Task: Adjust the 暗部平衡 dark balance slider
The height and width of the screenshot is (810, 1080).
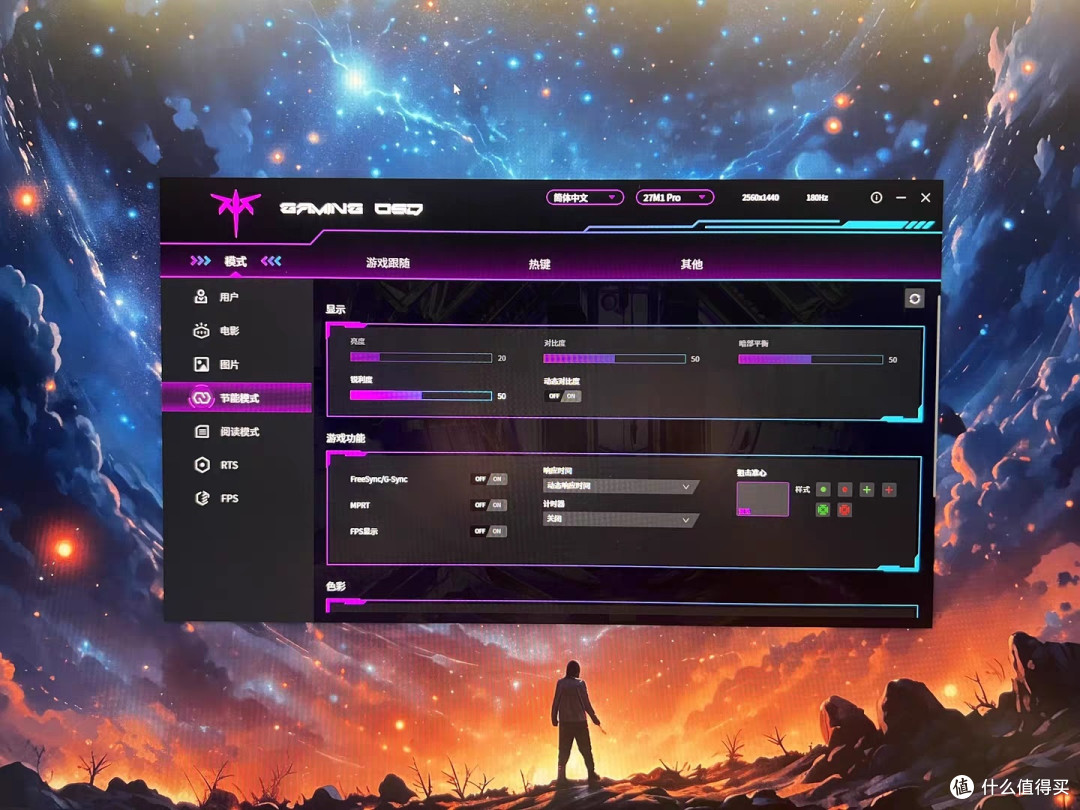Action: click(811, 360)
